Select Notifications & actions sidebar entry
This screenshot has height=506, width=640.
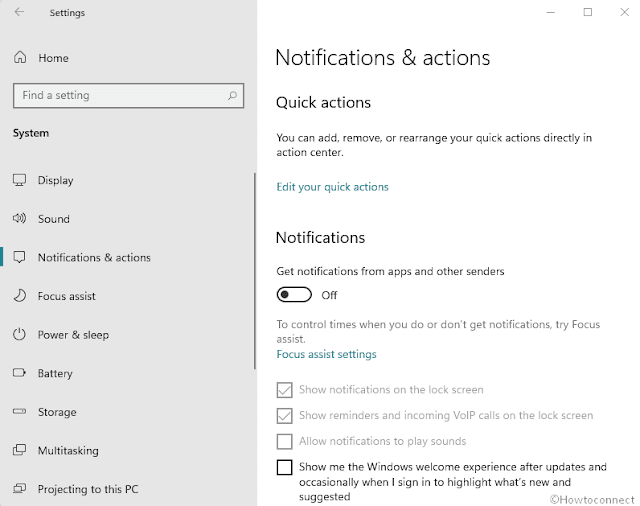coord(94,257)
